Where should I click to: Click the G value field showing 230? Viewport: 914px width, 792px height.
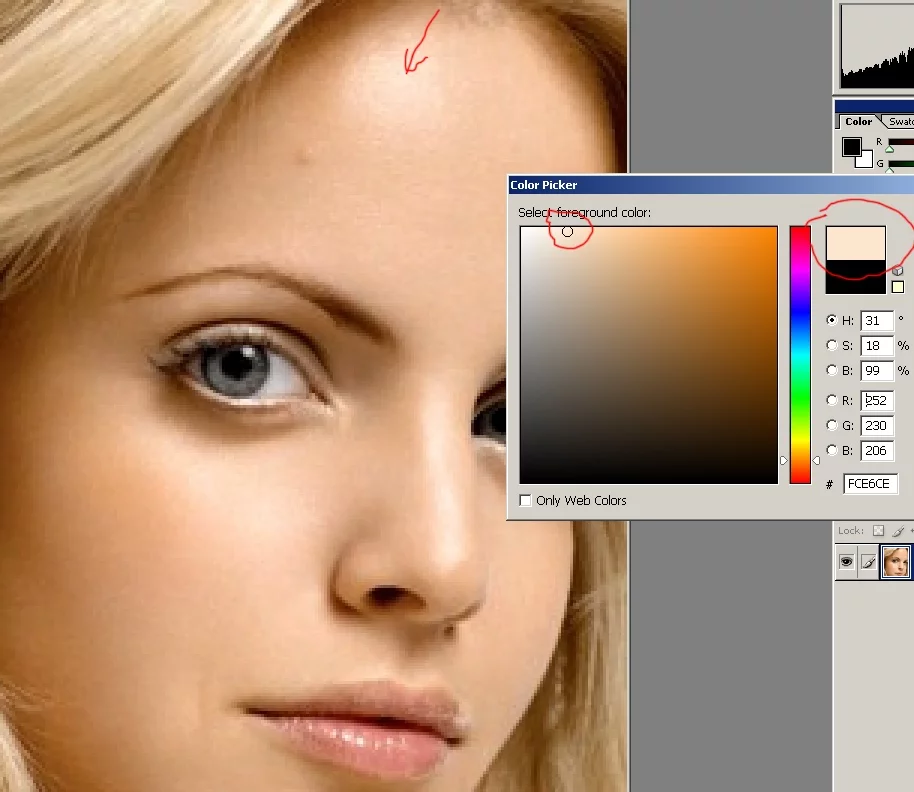tap(877, 425)
